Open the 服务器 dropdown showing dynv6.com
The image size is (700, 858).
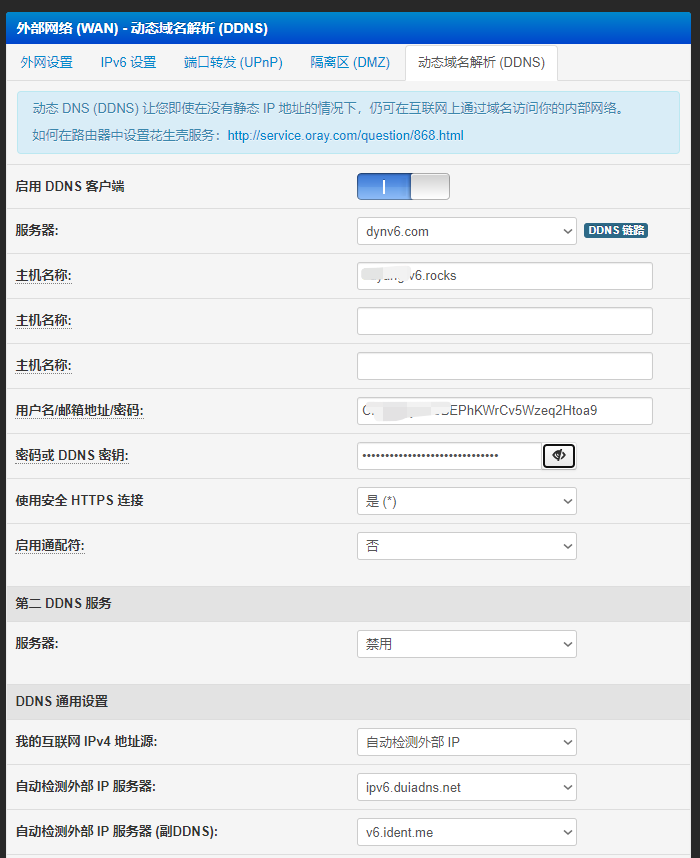coord(466,231)
